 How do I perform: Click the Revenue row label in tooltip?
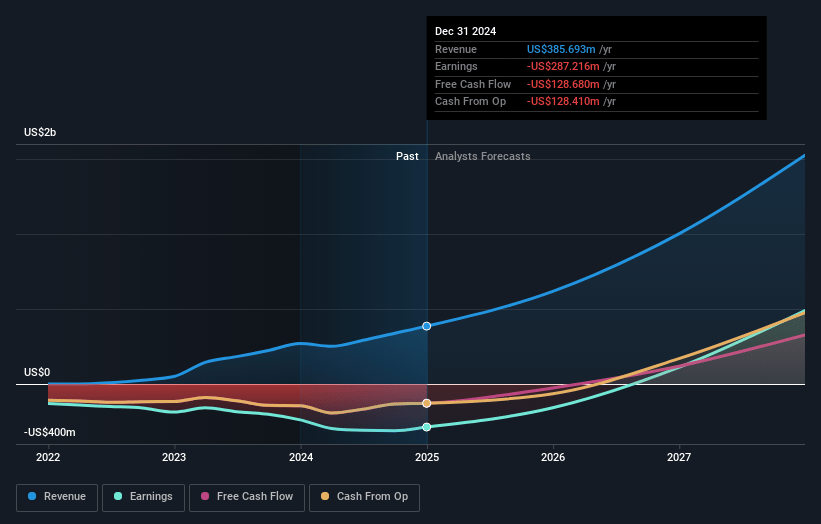456,49
